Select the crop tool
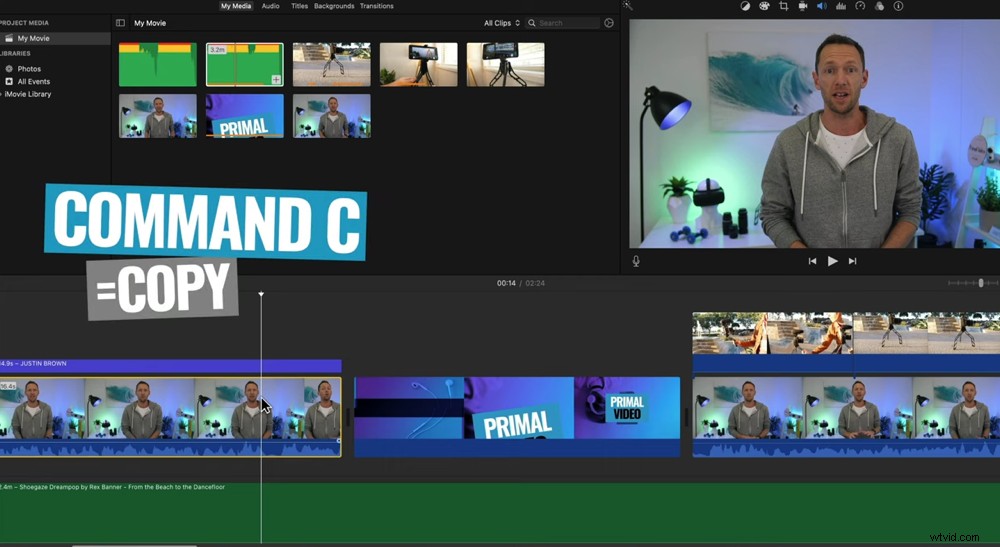 tap(784, 6)
